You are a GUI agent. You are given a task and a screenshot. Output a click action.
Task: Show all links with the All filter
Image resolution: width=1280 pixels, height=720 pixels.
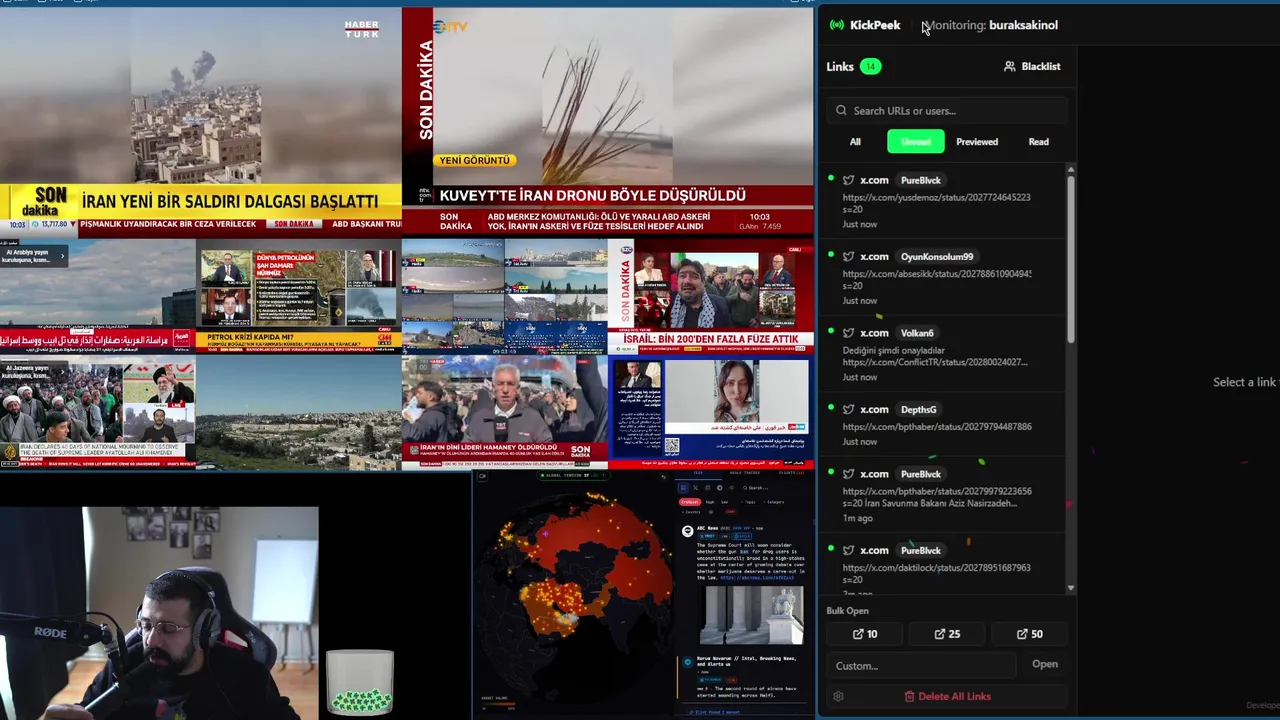855,142
